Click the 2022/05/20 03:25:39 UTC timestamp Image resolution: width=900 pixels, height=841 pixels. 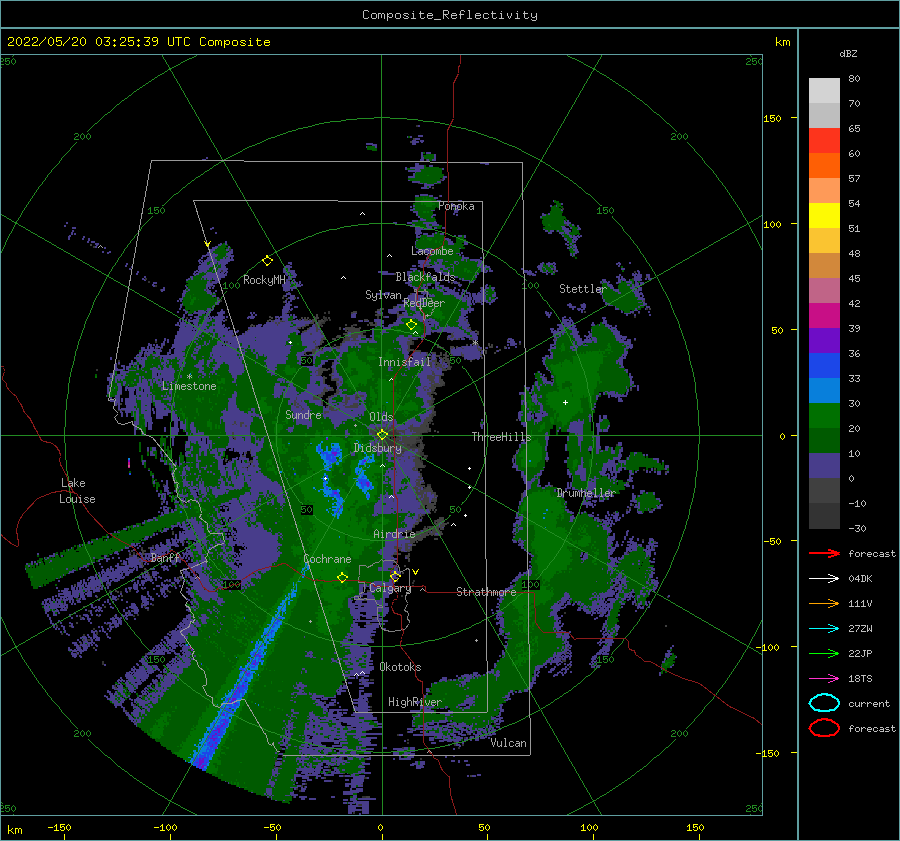click(x=138, y=41)
